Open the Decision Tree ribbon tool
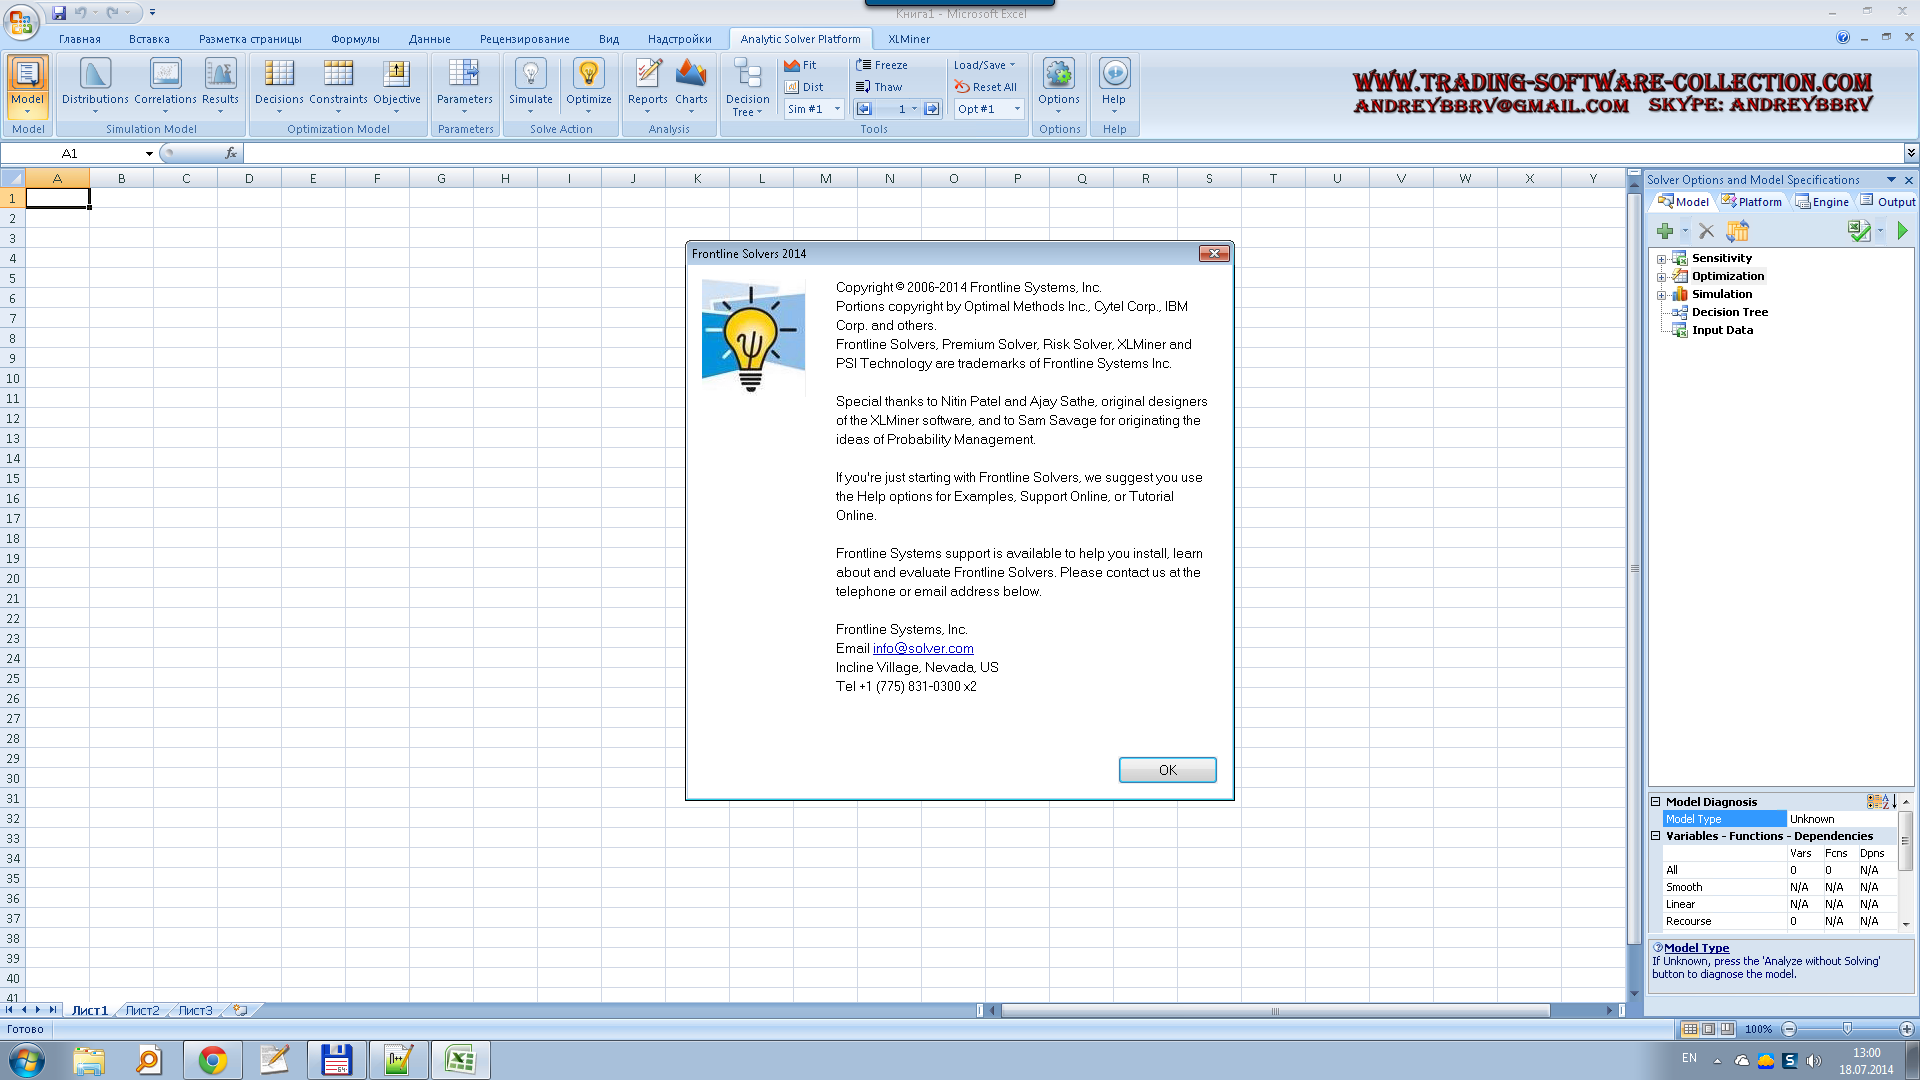 coord(747,86)
